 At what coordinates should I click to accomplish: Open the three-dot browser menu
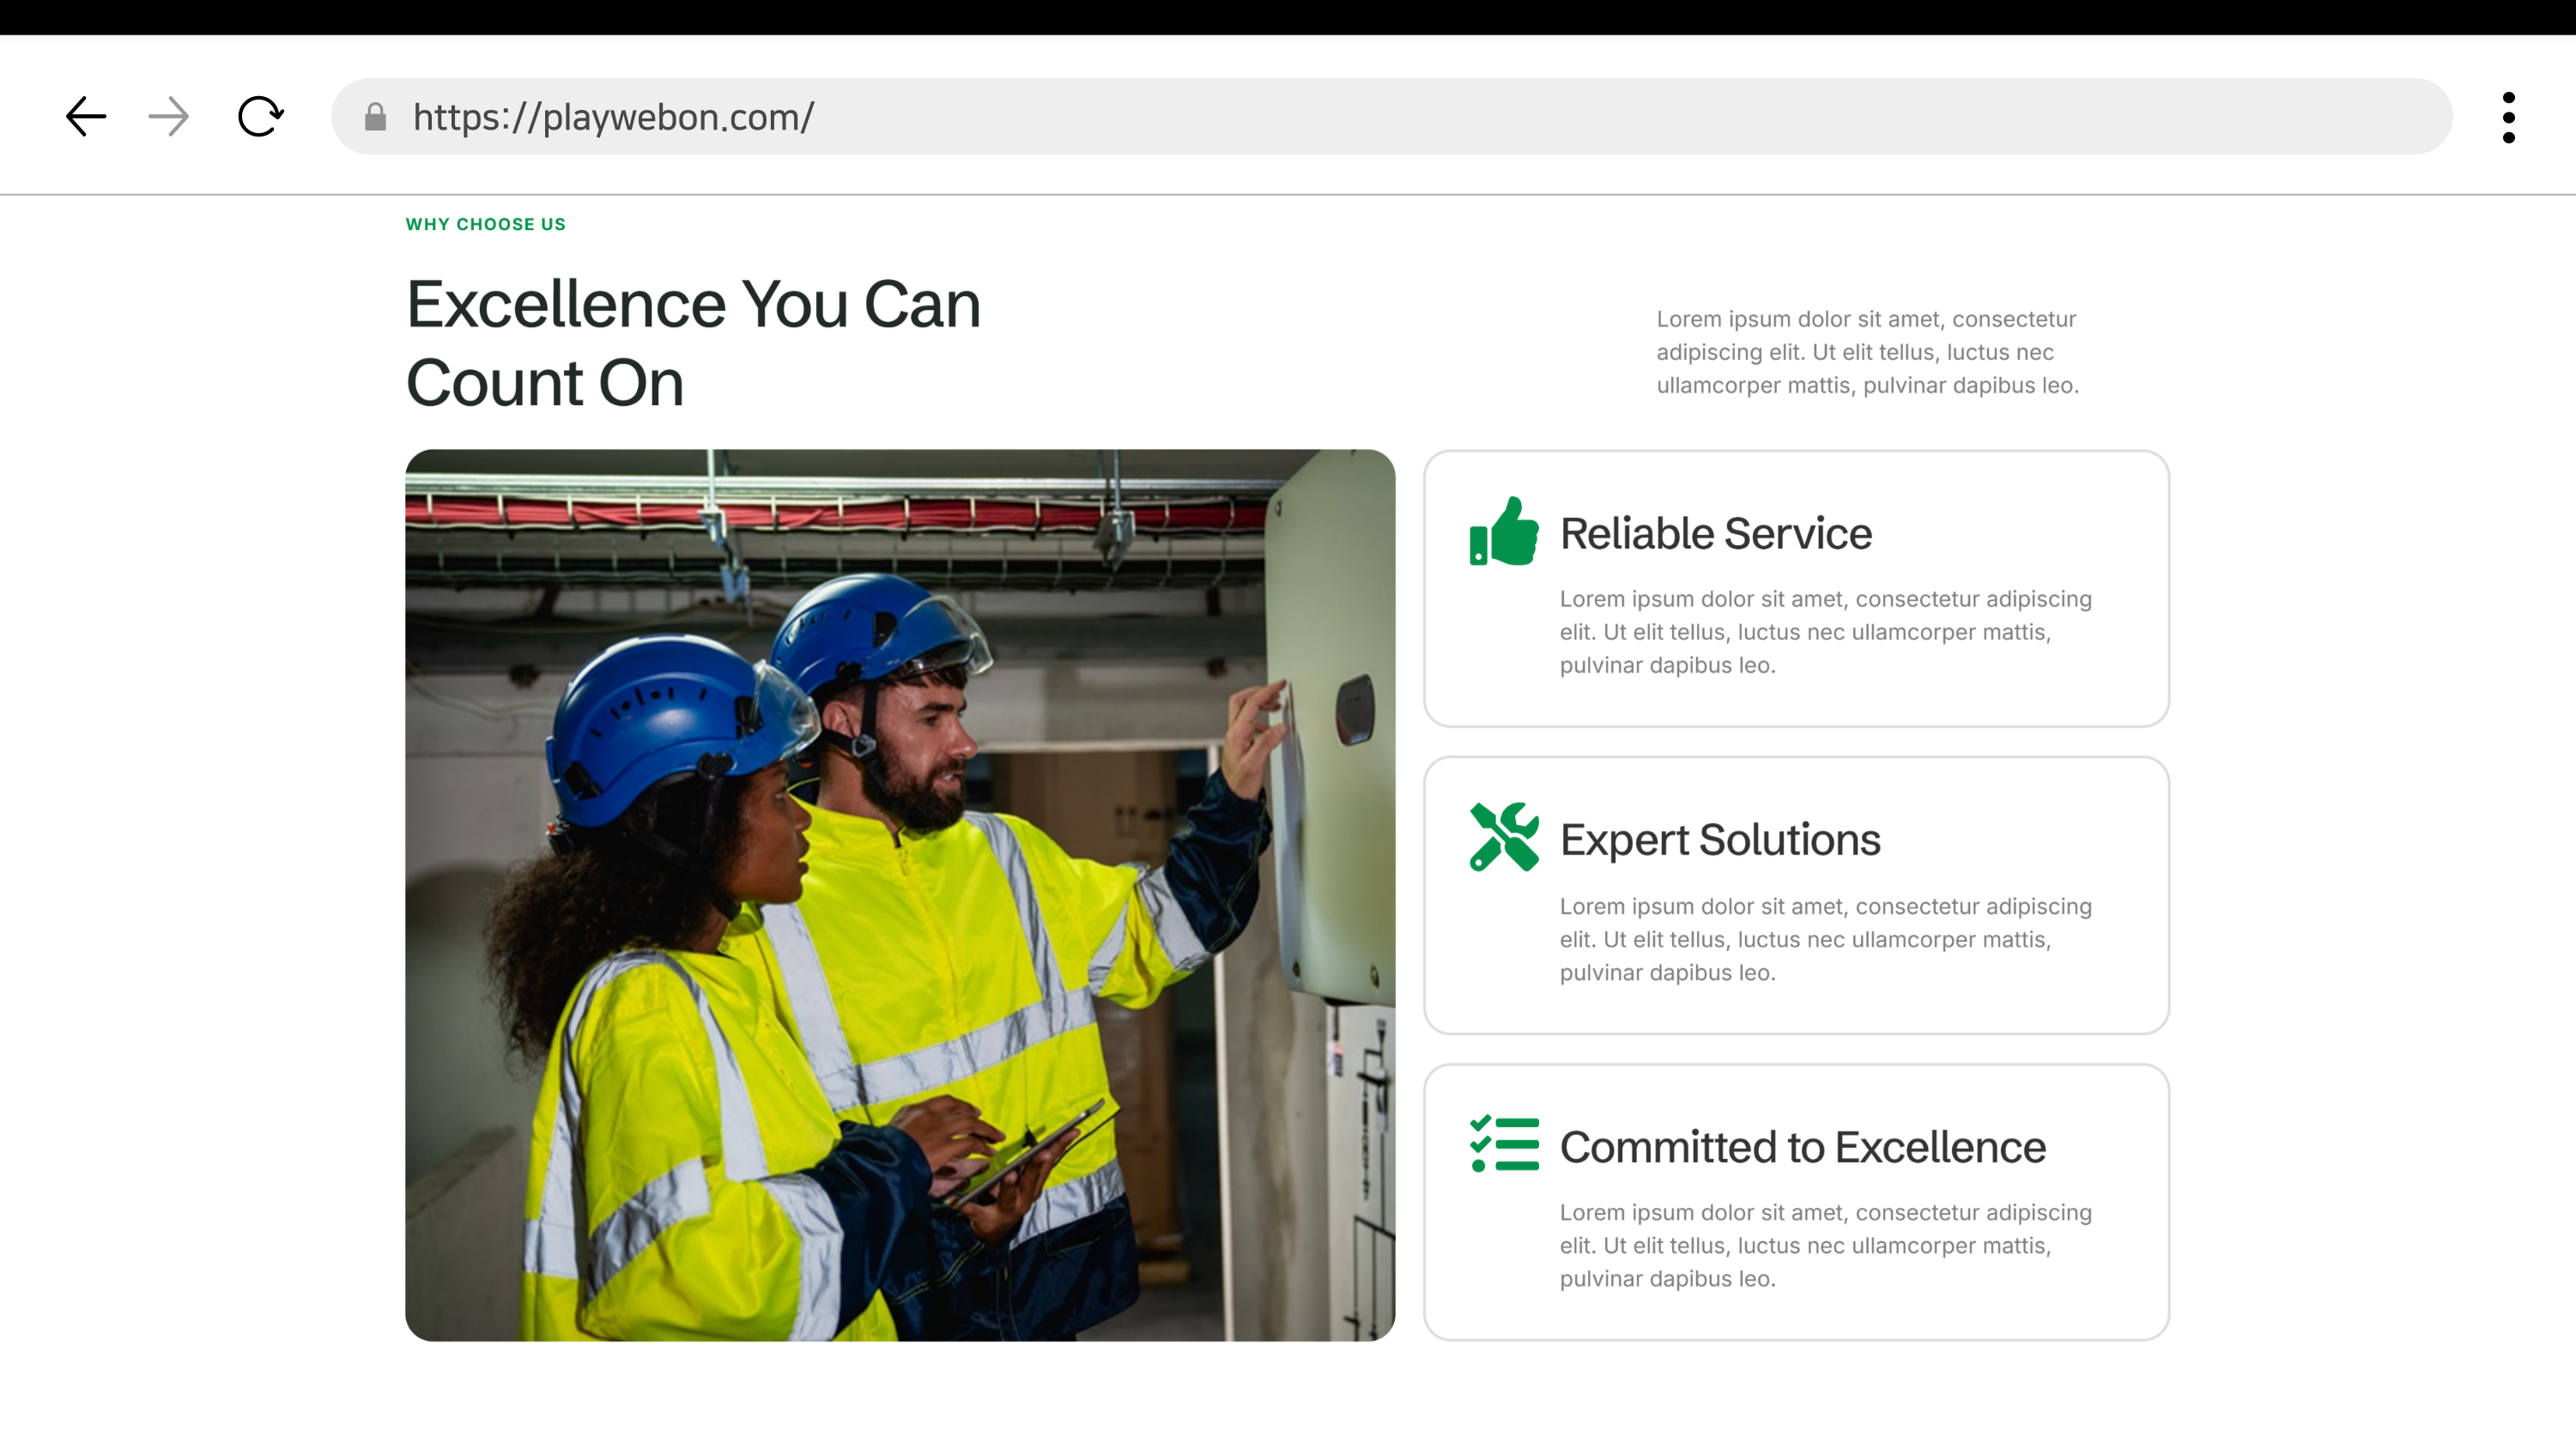[2508, 117]
